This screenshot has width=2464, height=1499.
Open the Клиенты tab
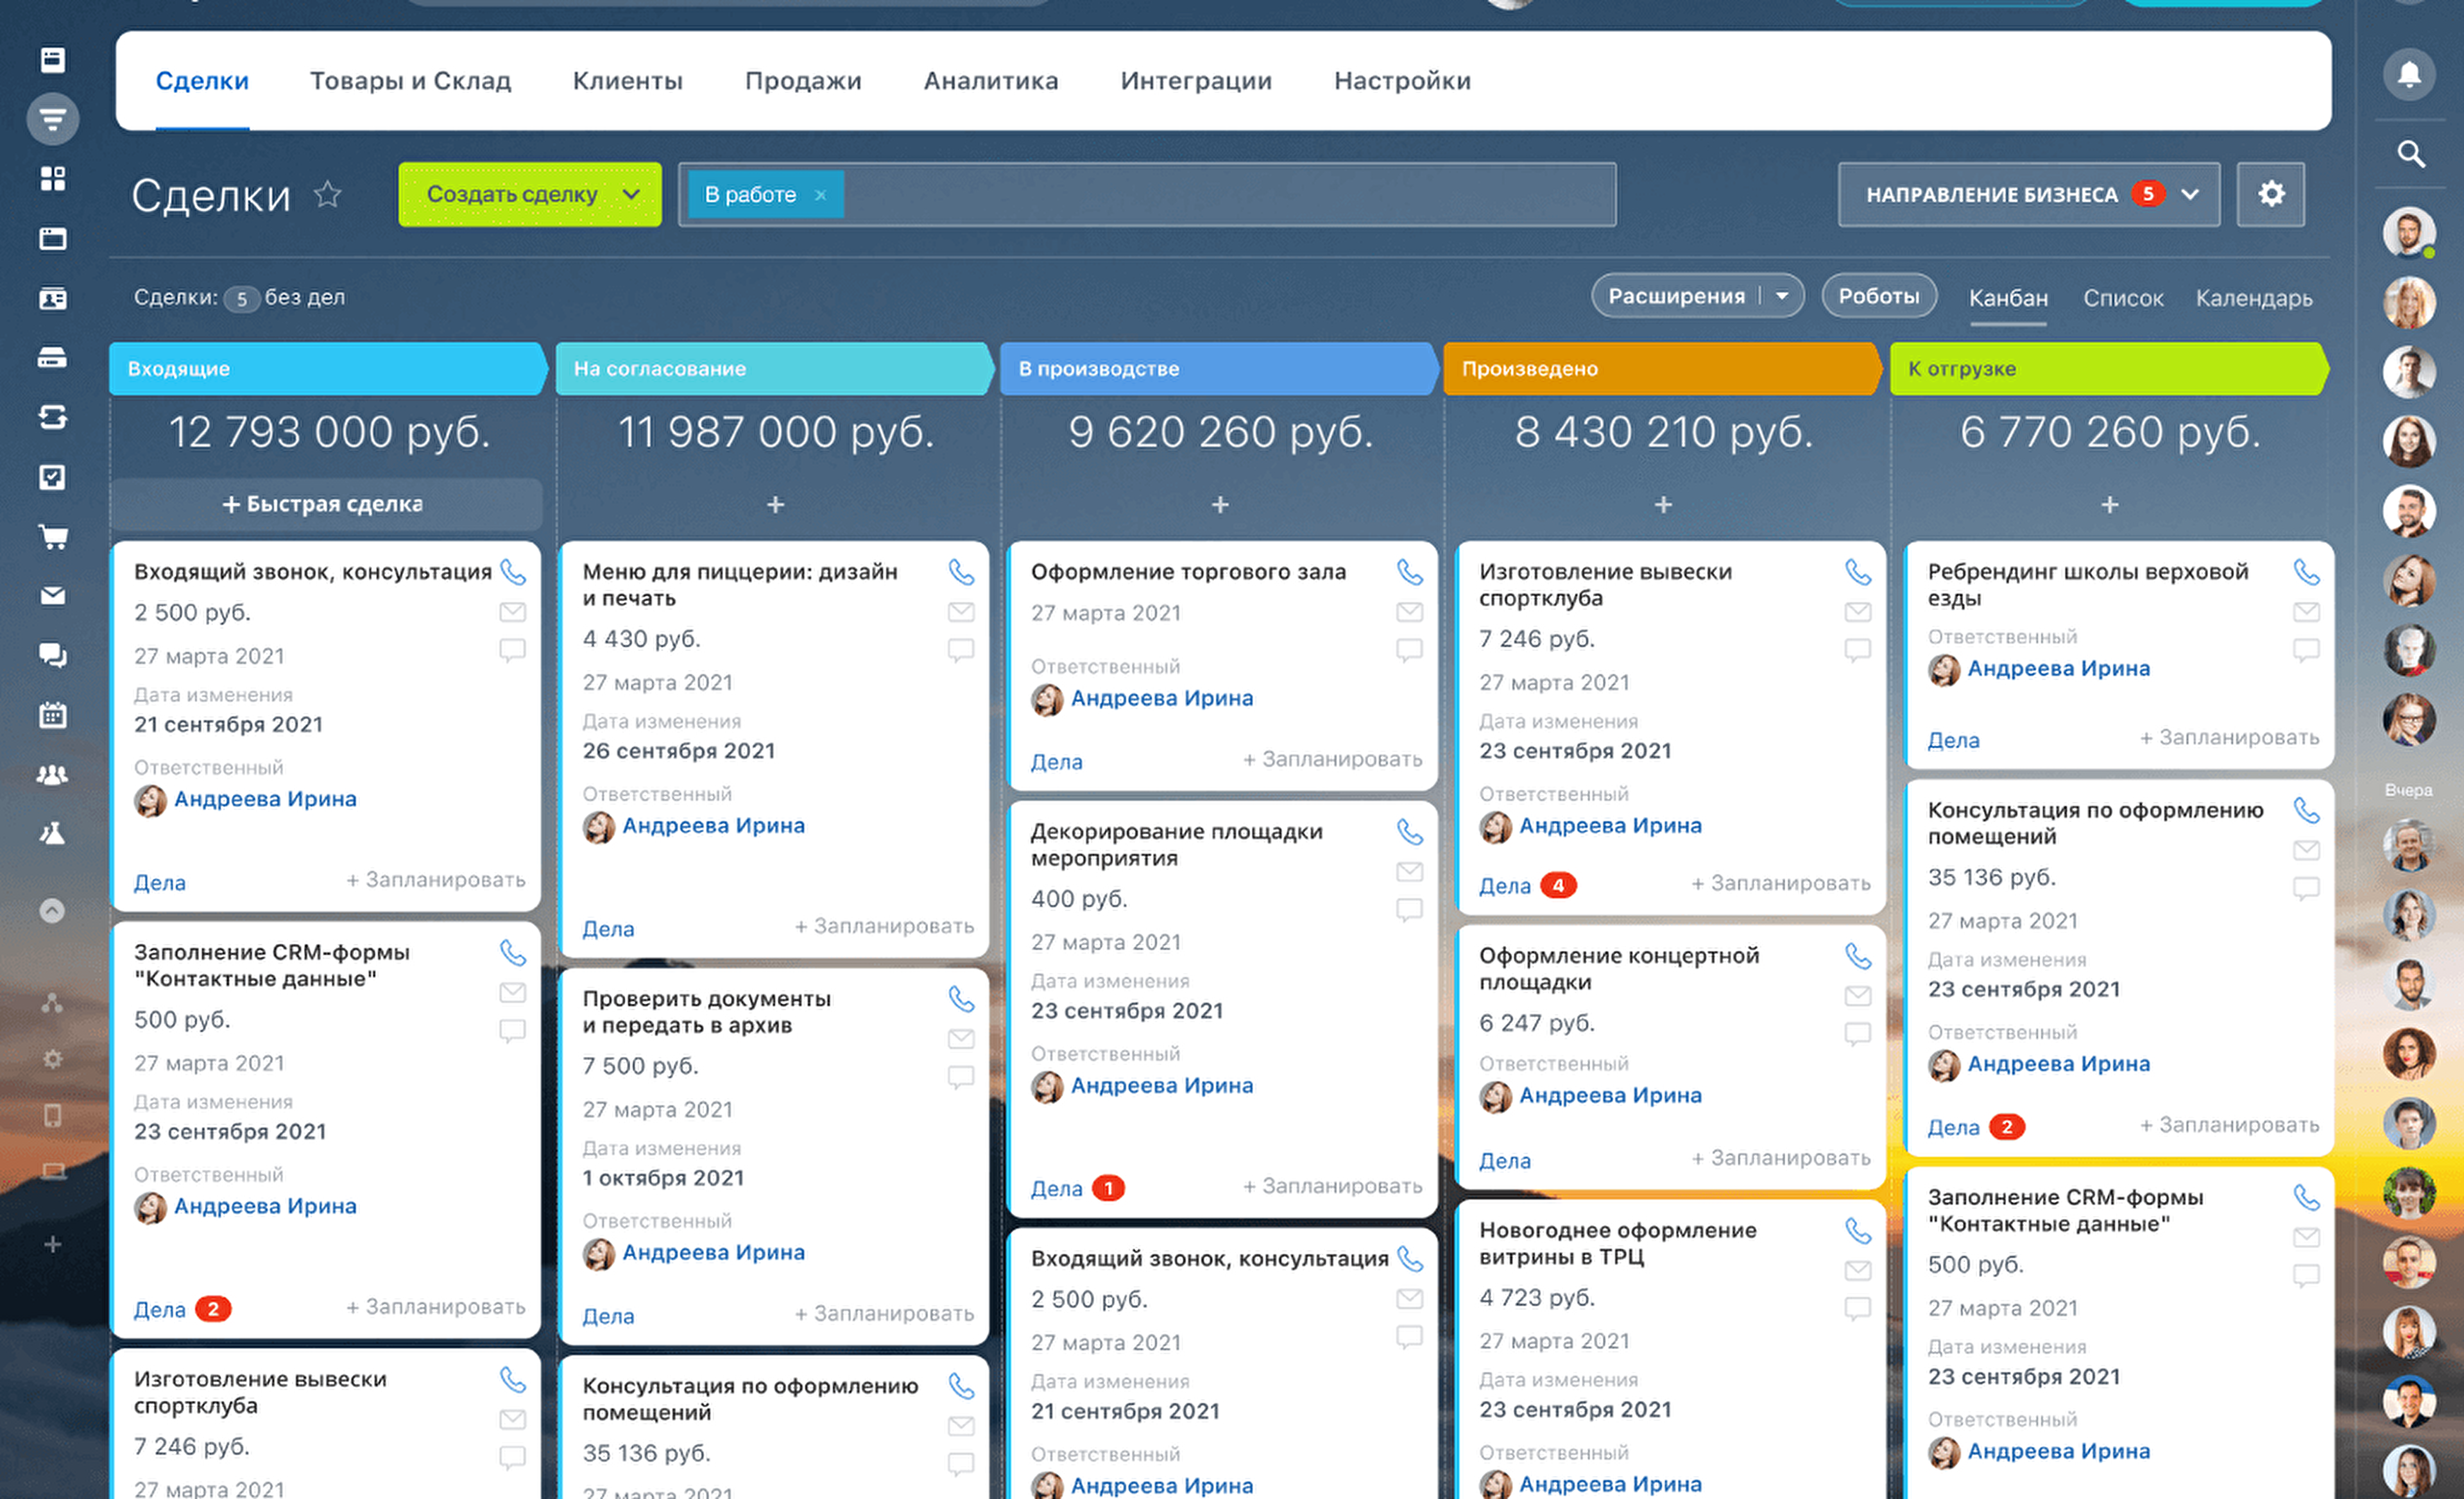(627, 81)
